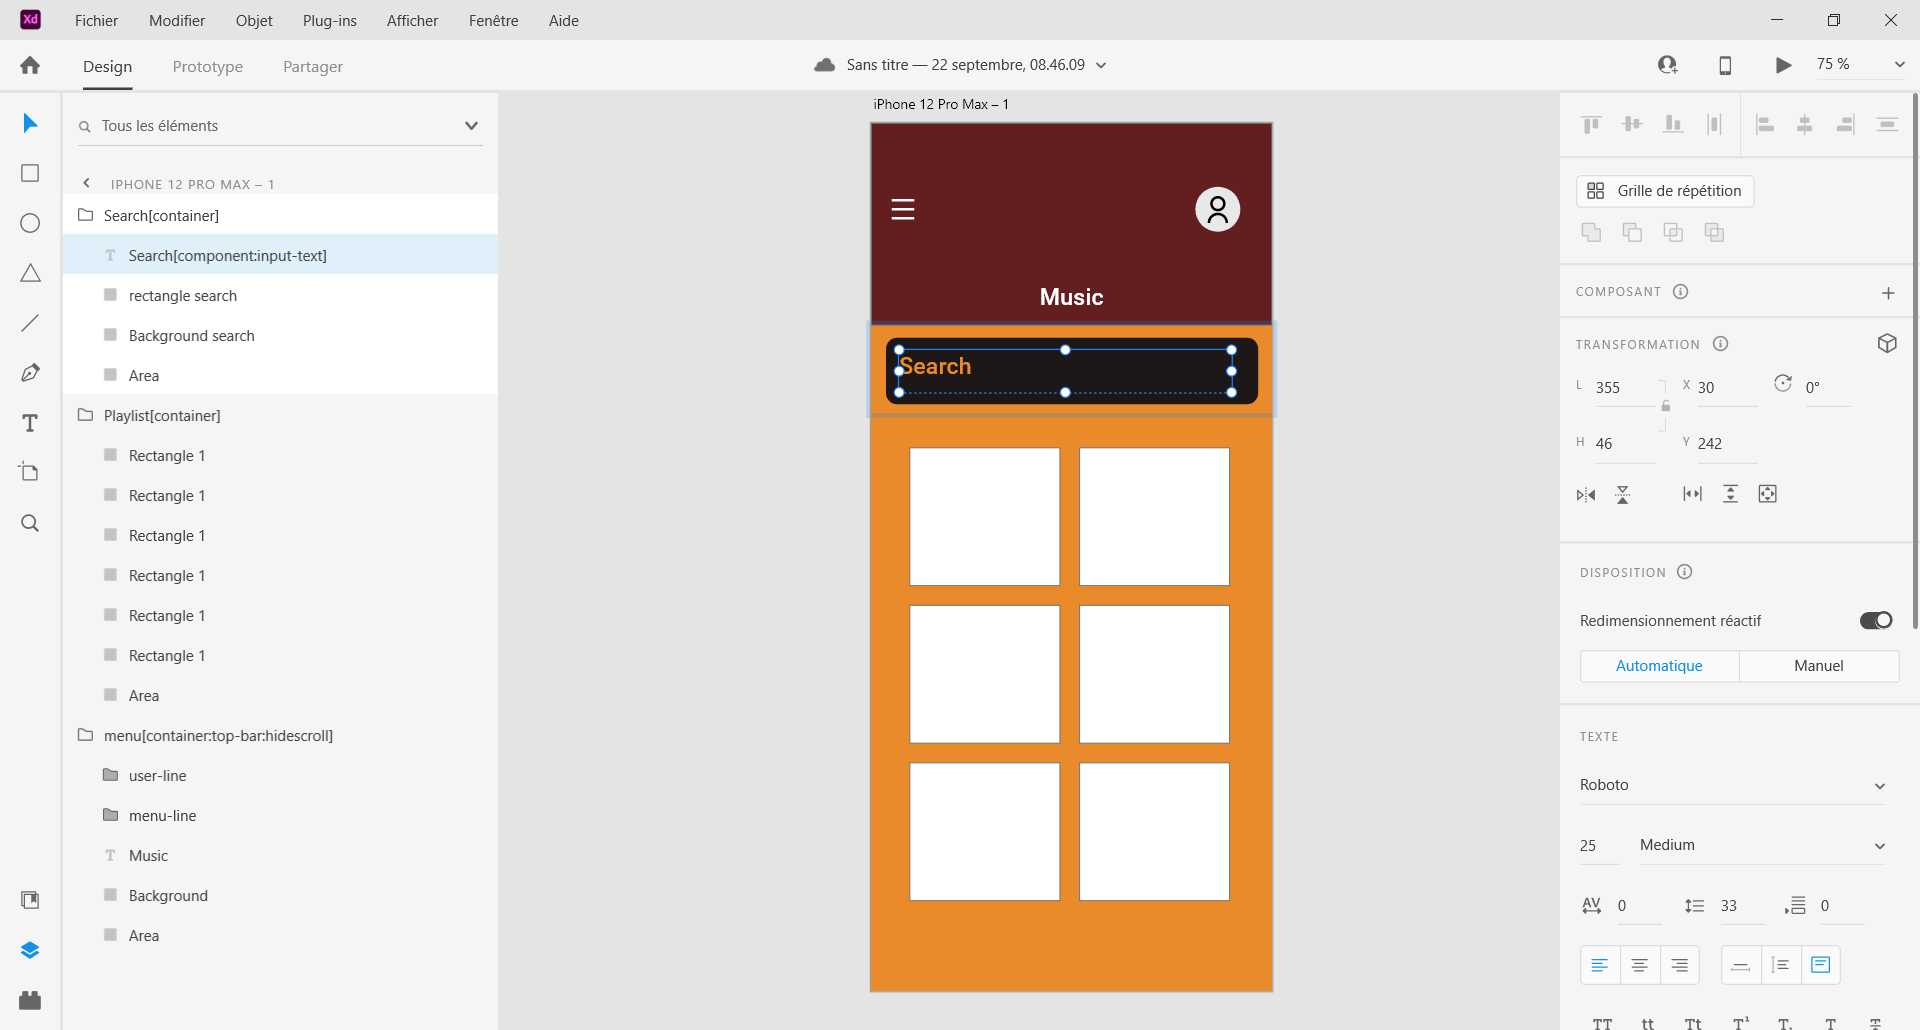Select Manuel responsive mode
The width and height of the screenshot is (1920, 1030).
click(1819, 666)
